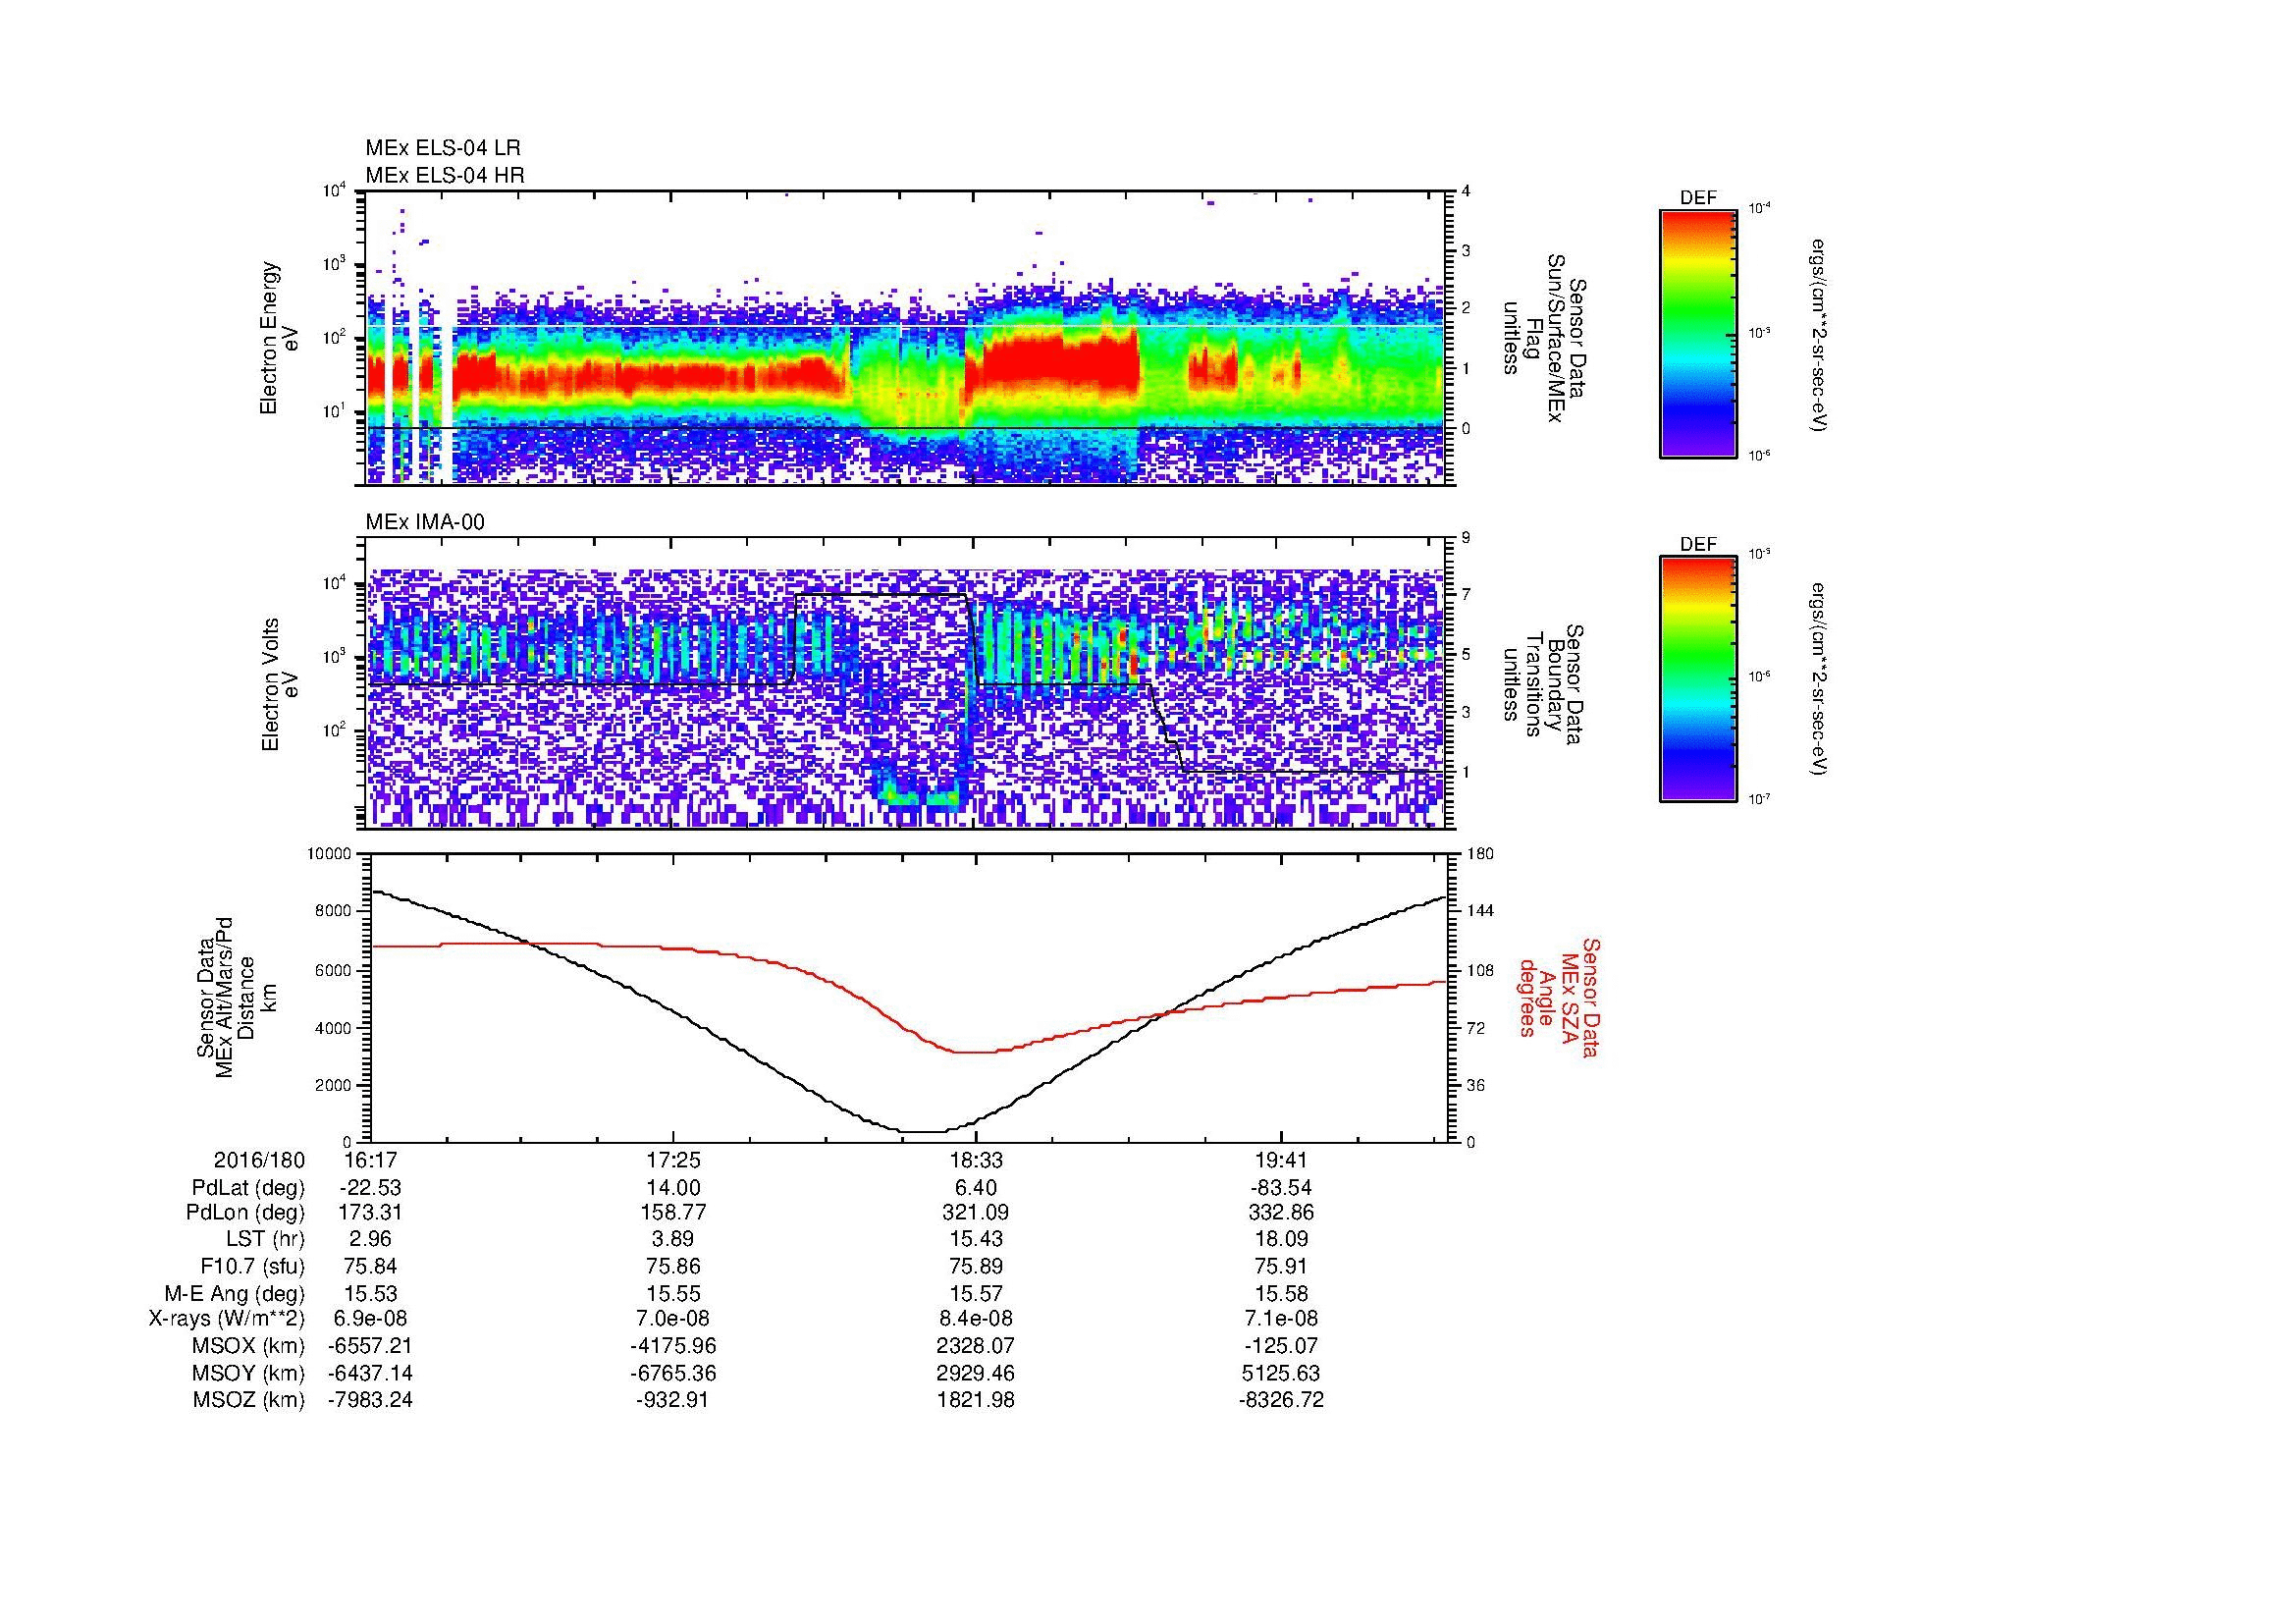Image resolution: width=2296 pixels, height=1623 pixels.
Task: Click the M-E Ang value '15.58'
Action: (x=1281, y=1293)
